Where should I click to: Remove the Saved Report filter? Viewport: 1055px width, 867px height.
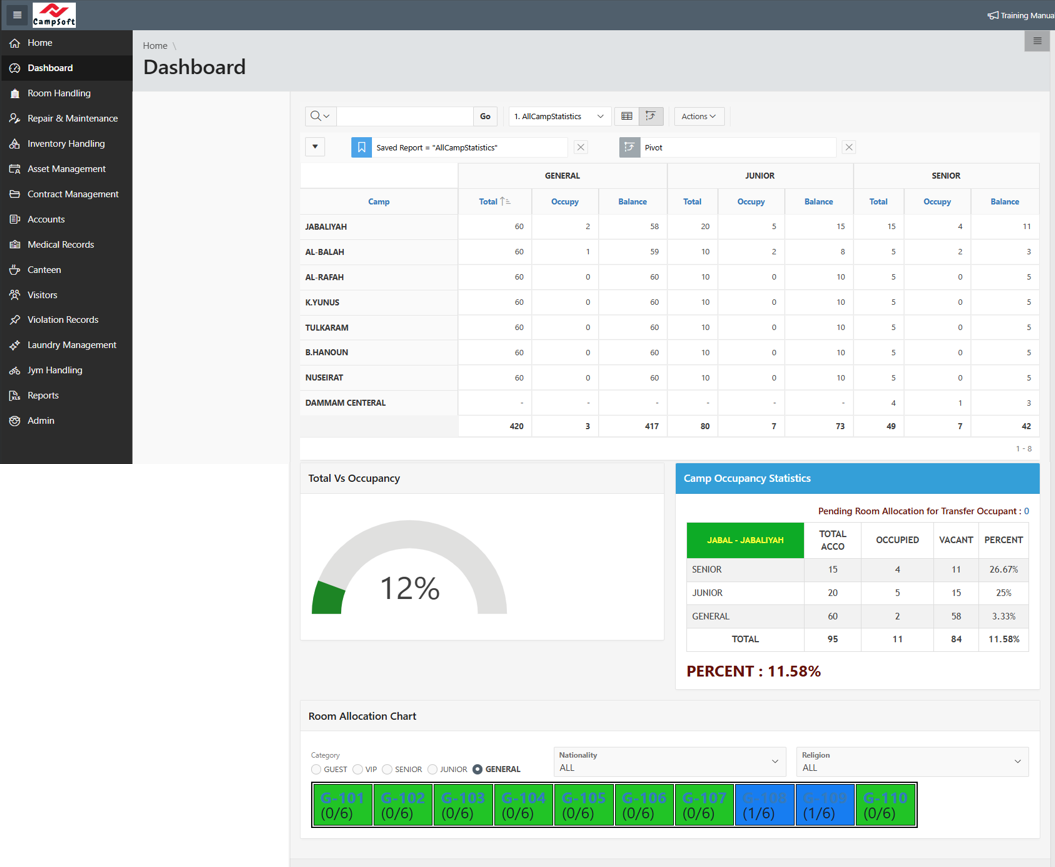(x=581, y=147)
